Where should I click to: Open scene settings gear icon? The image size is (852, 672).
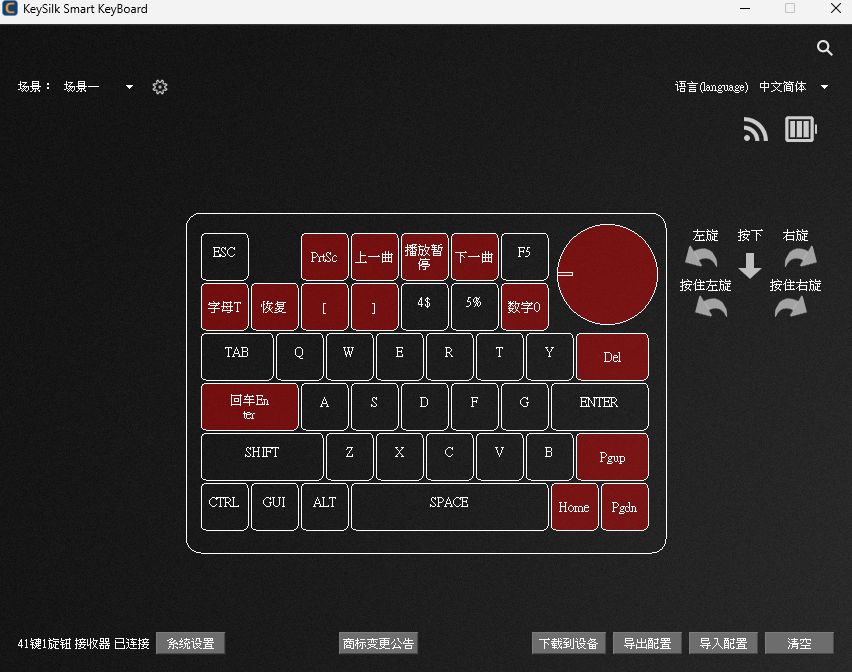[x=160, y=87]
